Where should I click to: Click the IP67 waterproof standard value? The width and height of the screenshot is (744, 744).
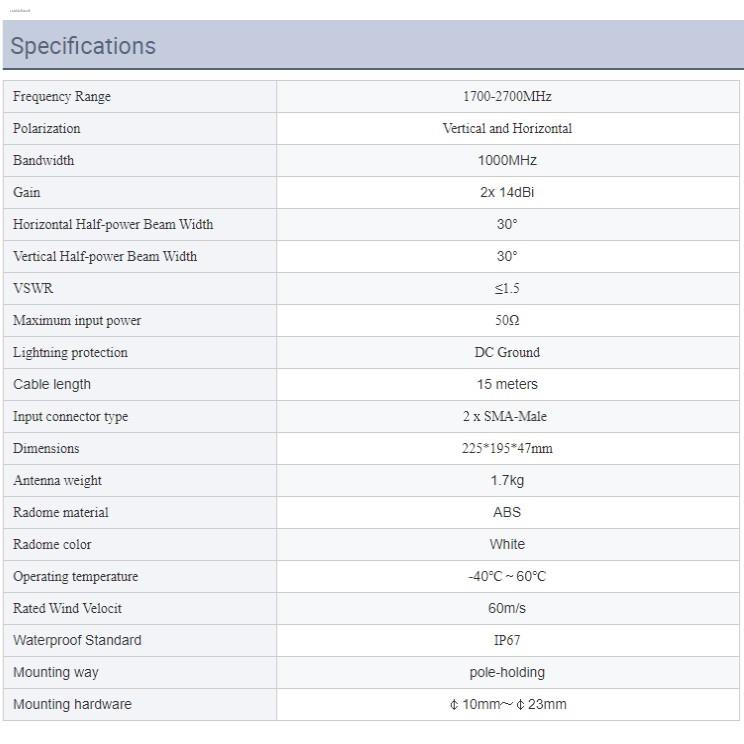(507, 641)
